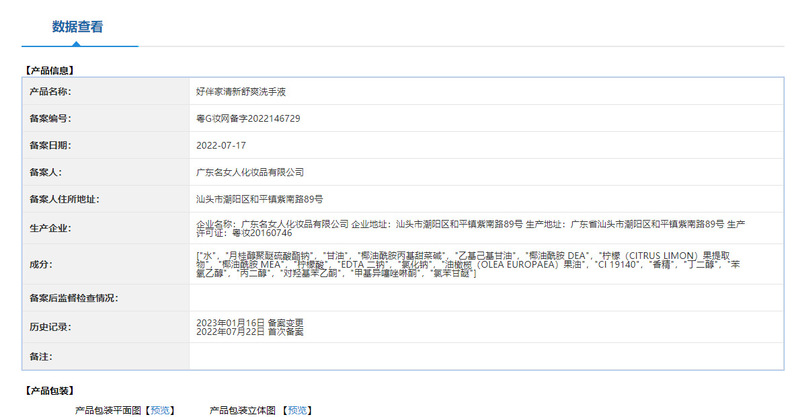Select history entry 2022年07月22日 首次备案

(249, 332)
